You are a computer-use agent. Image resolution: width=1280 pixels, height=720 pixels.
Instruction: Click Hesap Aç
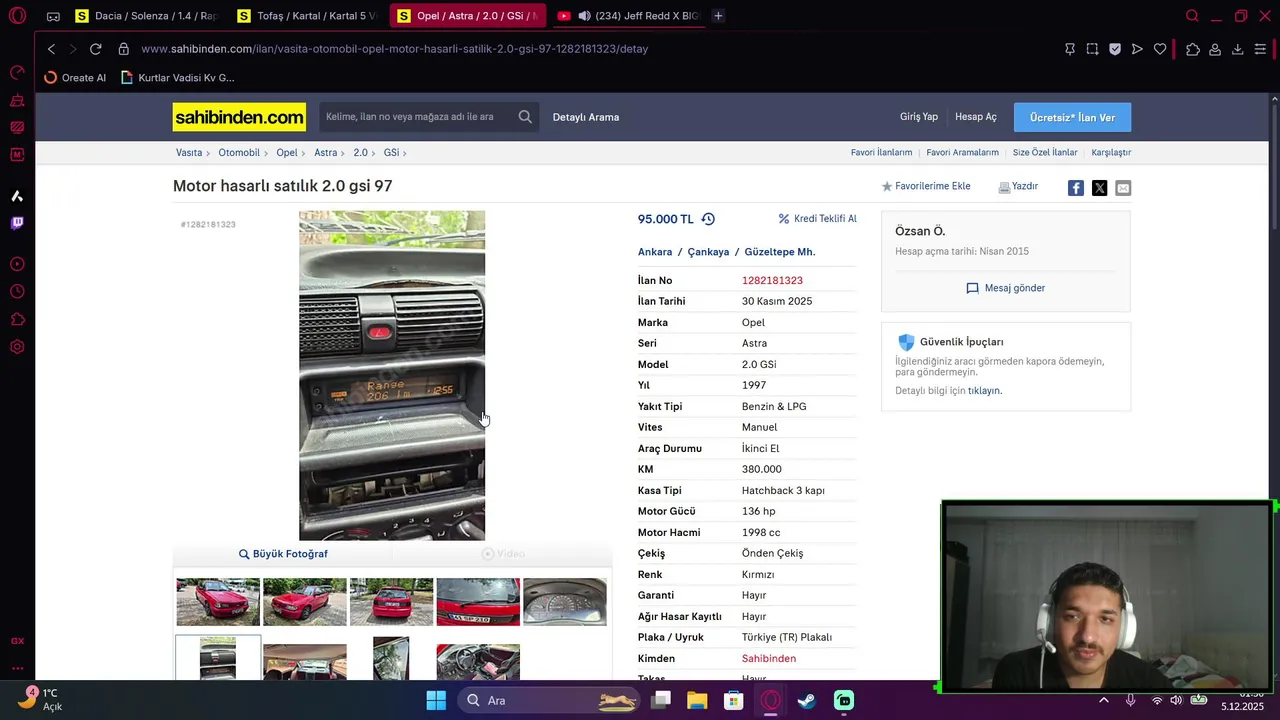(976, 117)
